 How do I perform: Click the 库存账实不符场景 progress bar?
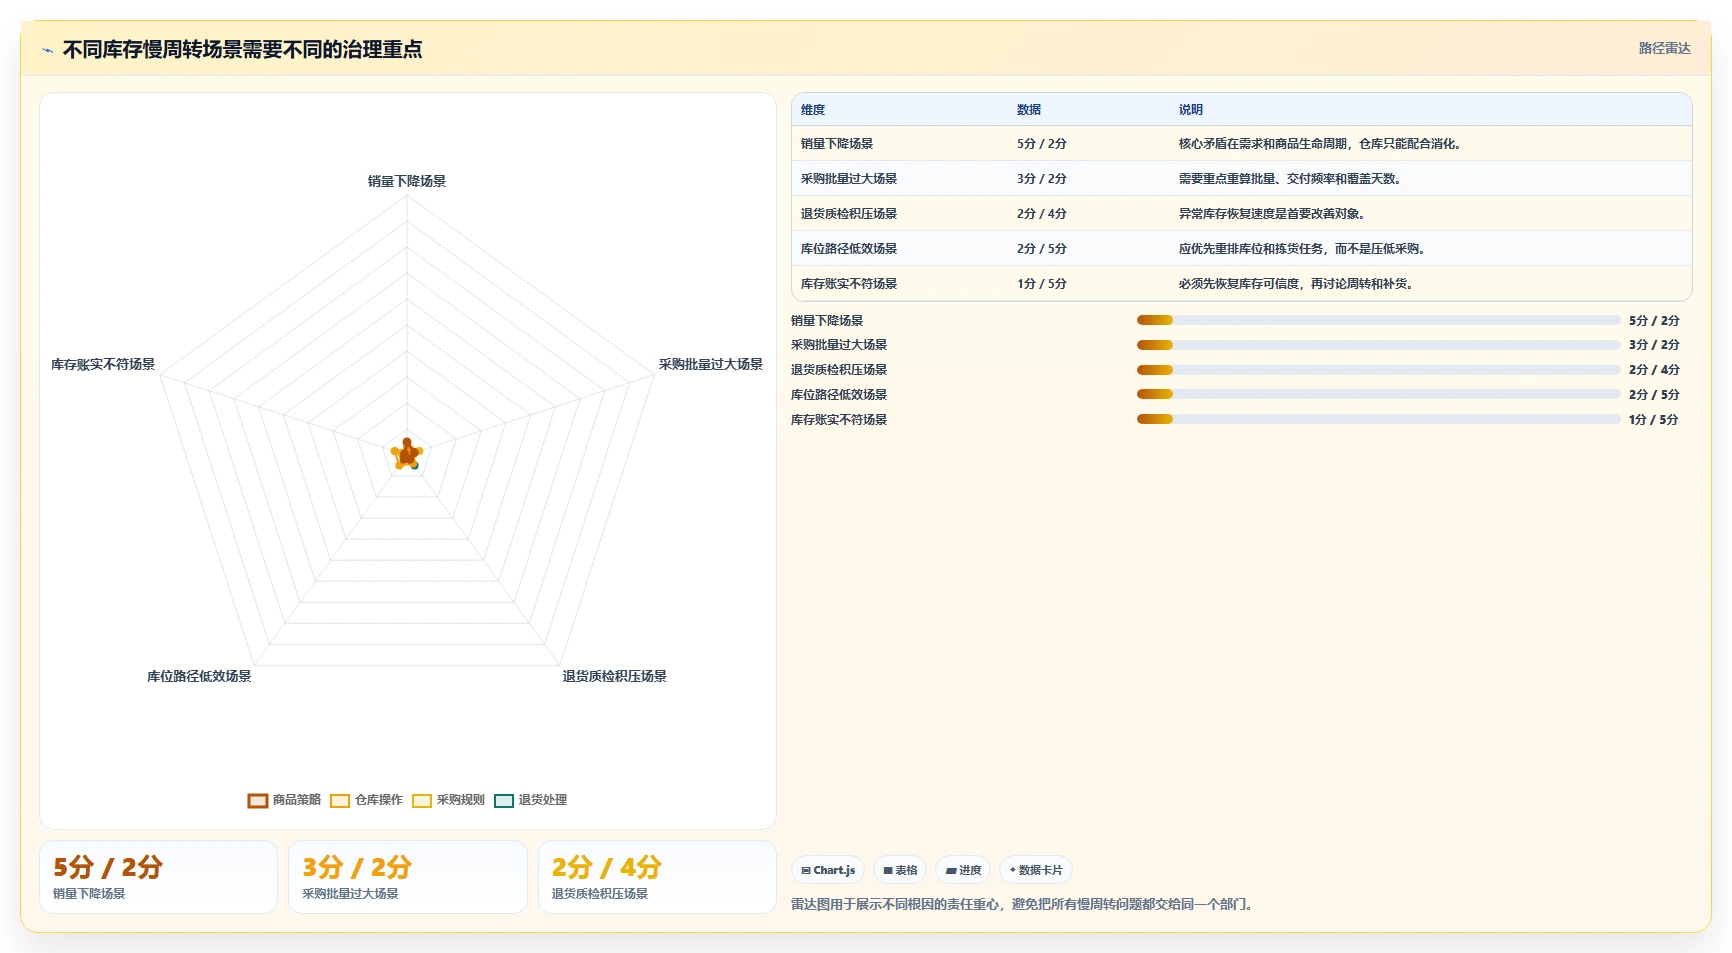tap(1378, 420)
